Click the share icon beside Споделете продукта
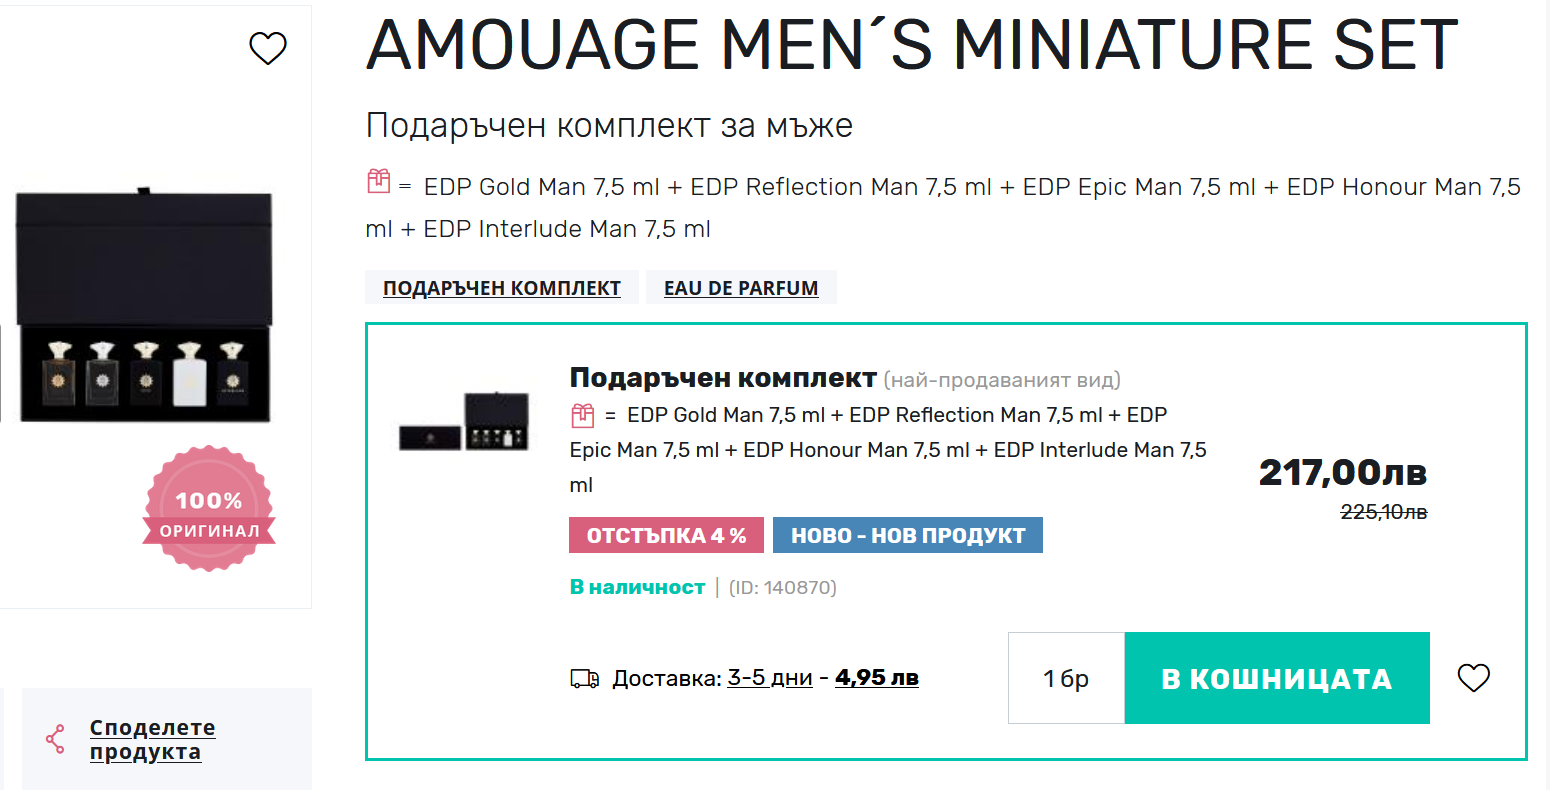 pos(55,739)
